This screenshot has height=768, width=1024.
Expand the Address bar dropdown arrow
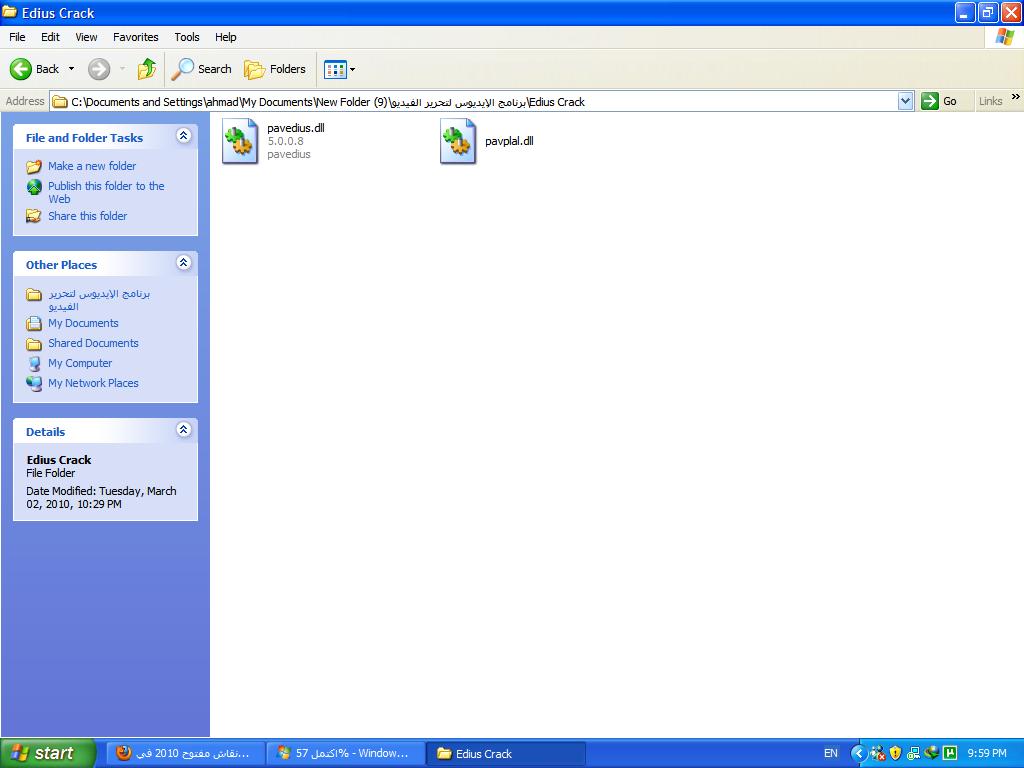pyautogui.click(x=905, y=101)
